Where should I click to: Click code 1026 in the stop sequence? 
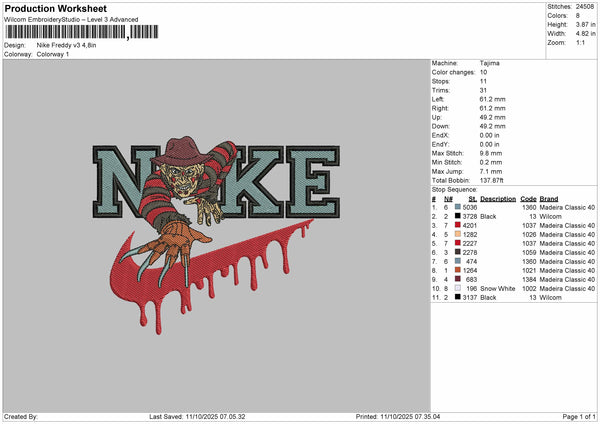(x=529, y=234)
